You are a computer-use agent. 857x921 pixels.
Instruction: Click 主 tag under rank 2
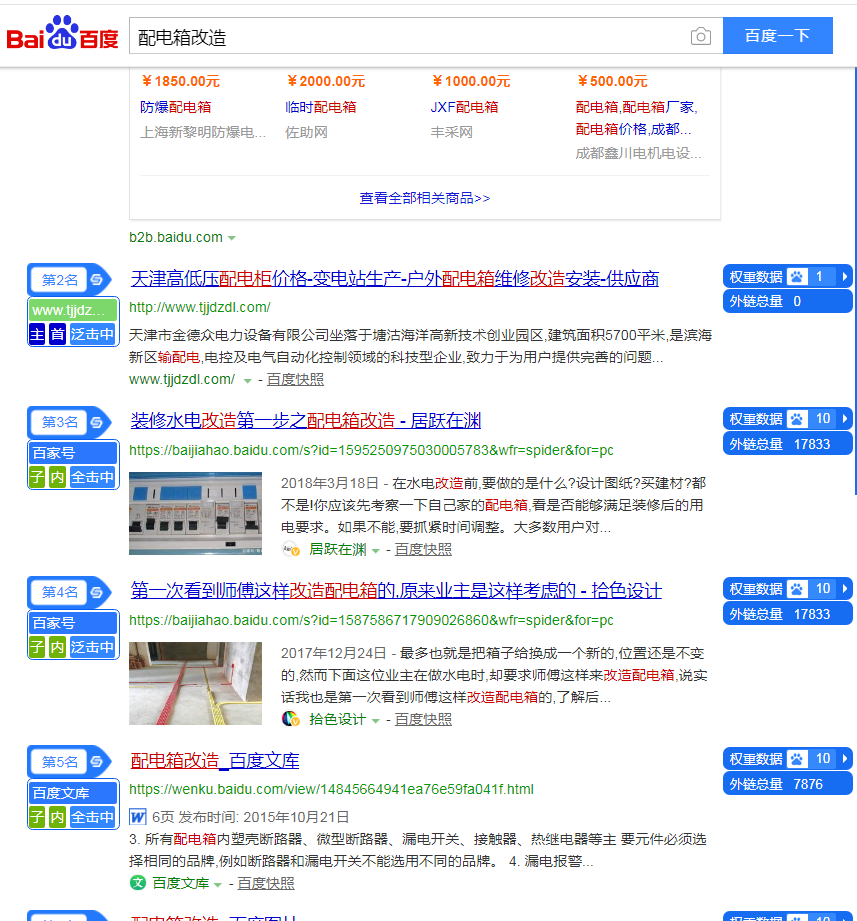37,334
